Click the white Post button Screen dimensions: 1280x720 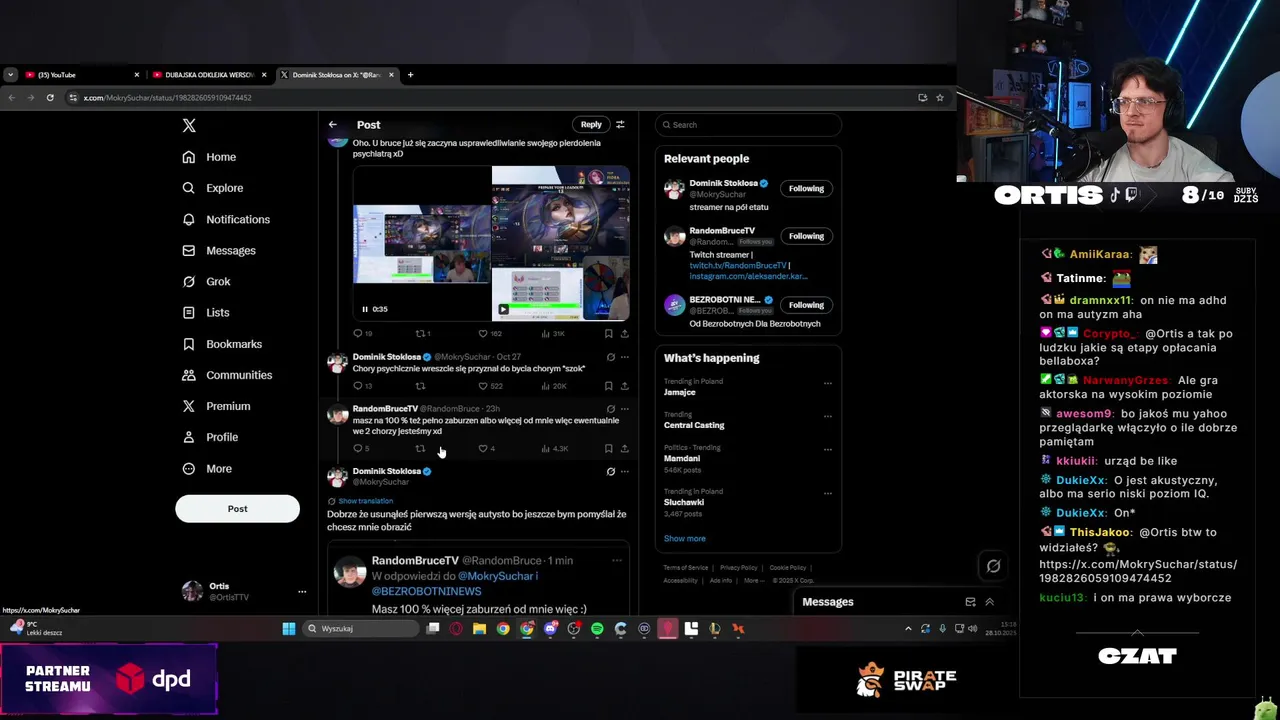click(237, 508)
